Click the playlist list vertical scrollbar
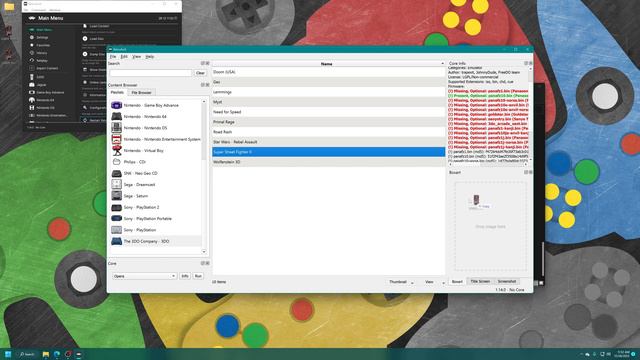The height and width of the screenshot is (360, 640). [204, 176]
